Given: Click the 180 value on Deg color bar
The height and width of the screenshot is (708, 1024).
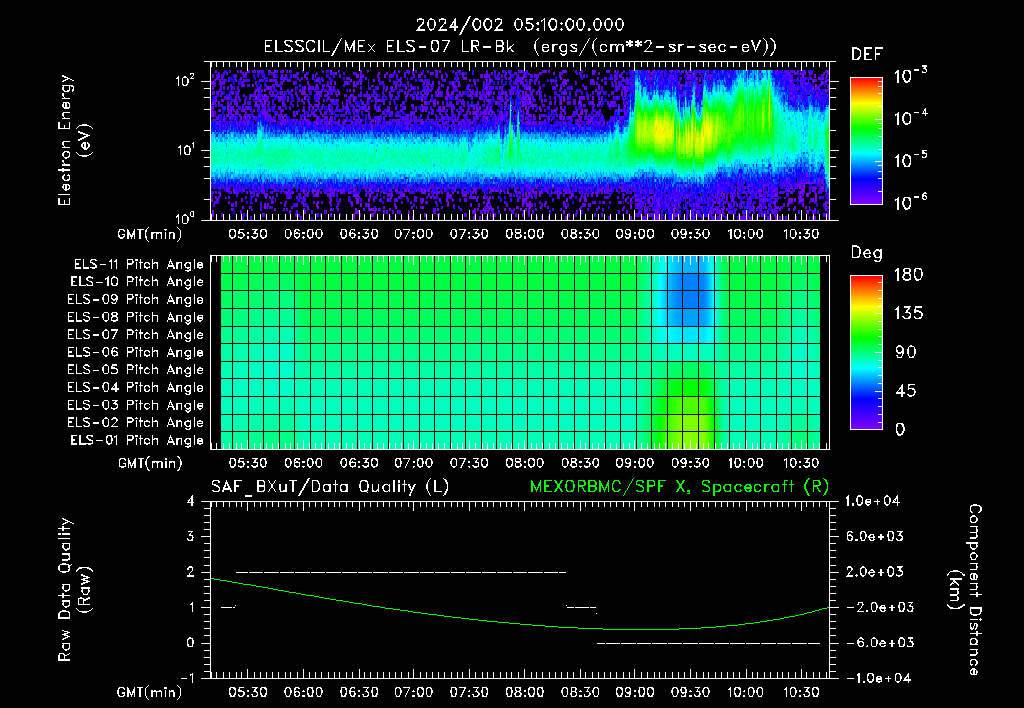Looking at the screenshot, I should 908,275.
